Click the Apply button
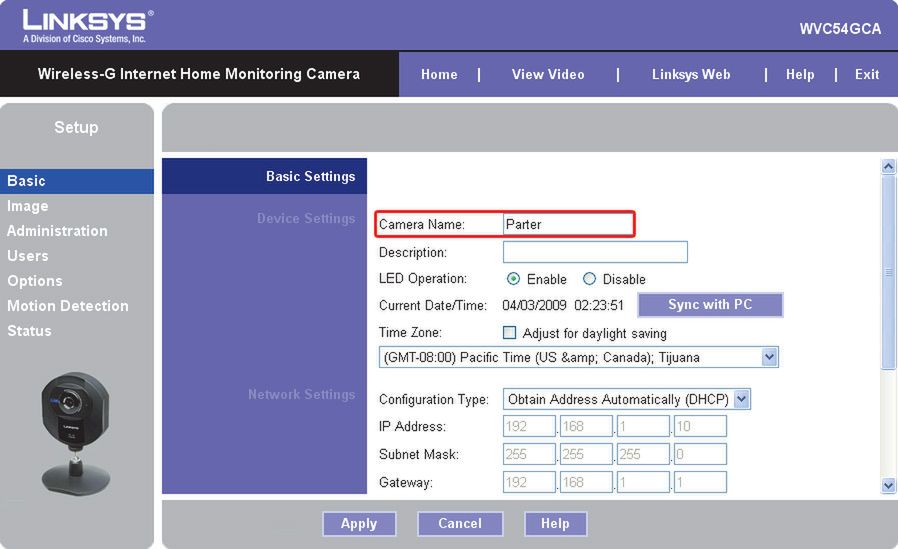 coord(359,523)
